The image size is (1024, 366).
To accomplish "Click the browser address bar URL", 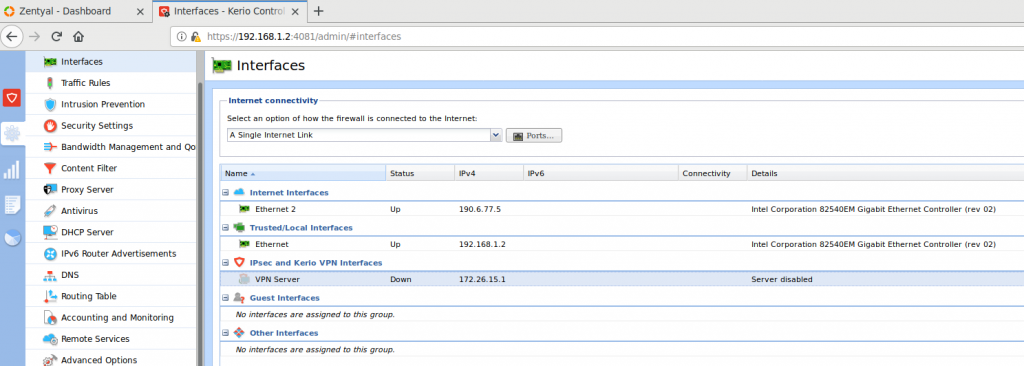I will tap(304, 37).
